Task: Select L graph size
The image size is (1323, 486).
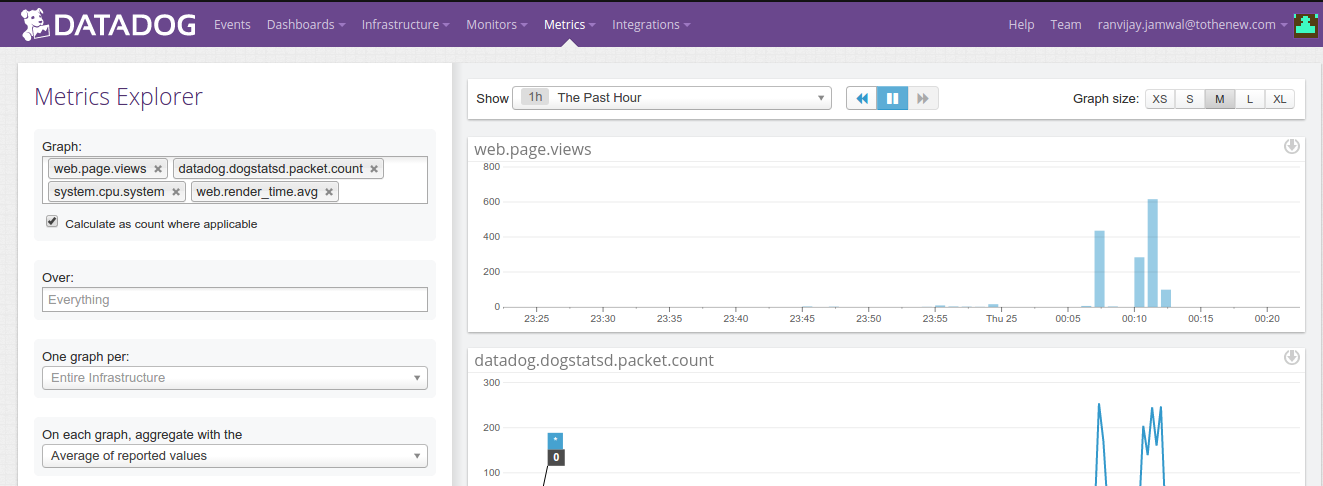Action: coord(1250,99)
